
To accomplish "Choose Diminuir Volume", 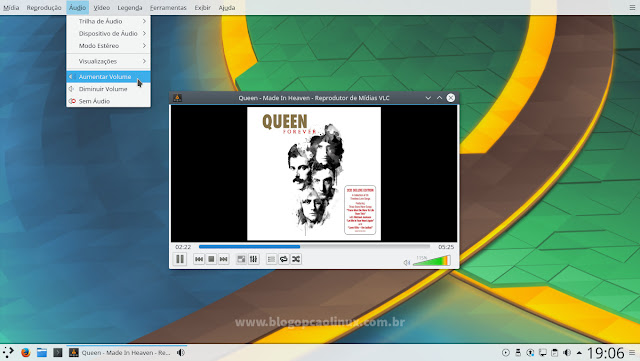I will [x=108, y=89].
